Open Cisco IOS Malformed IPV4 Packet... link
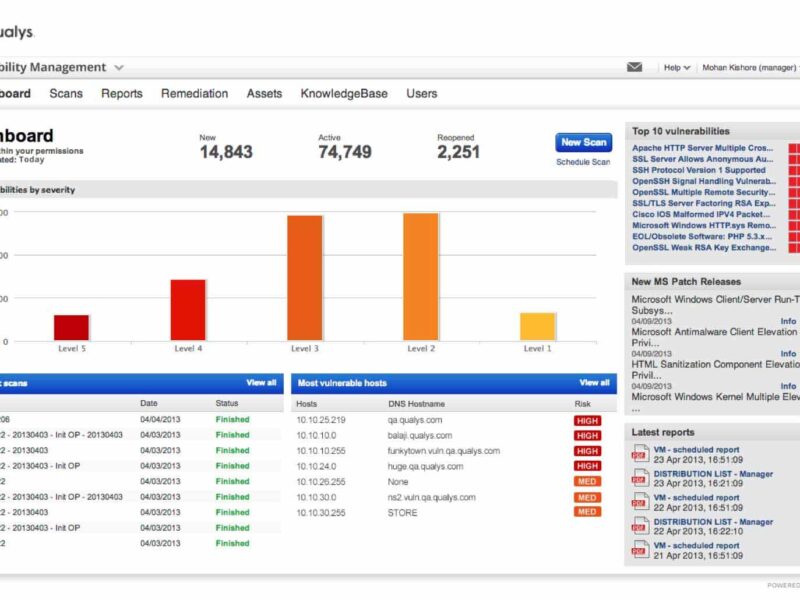 coord(701,214)
